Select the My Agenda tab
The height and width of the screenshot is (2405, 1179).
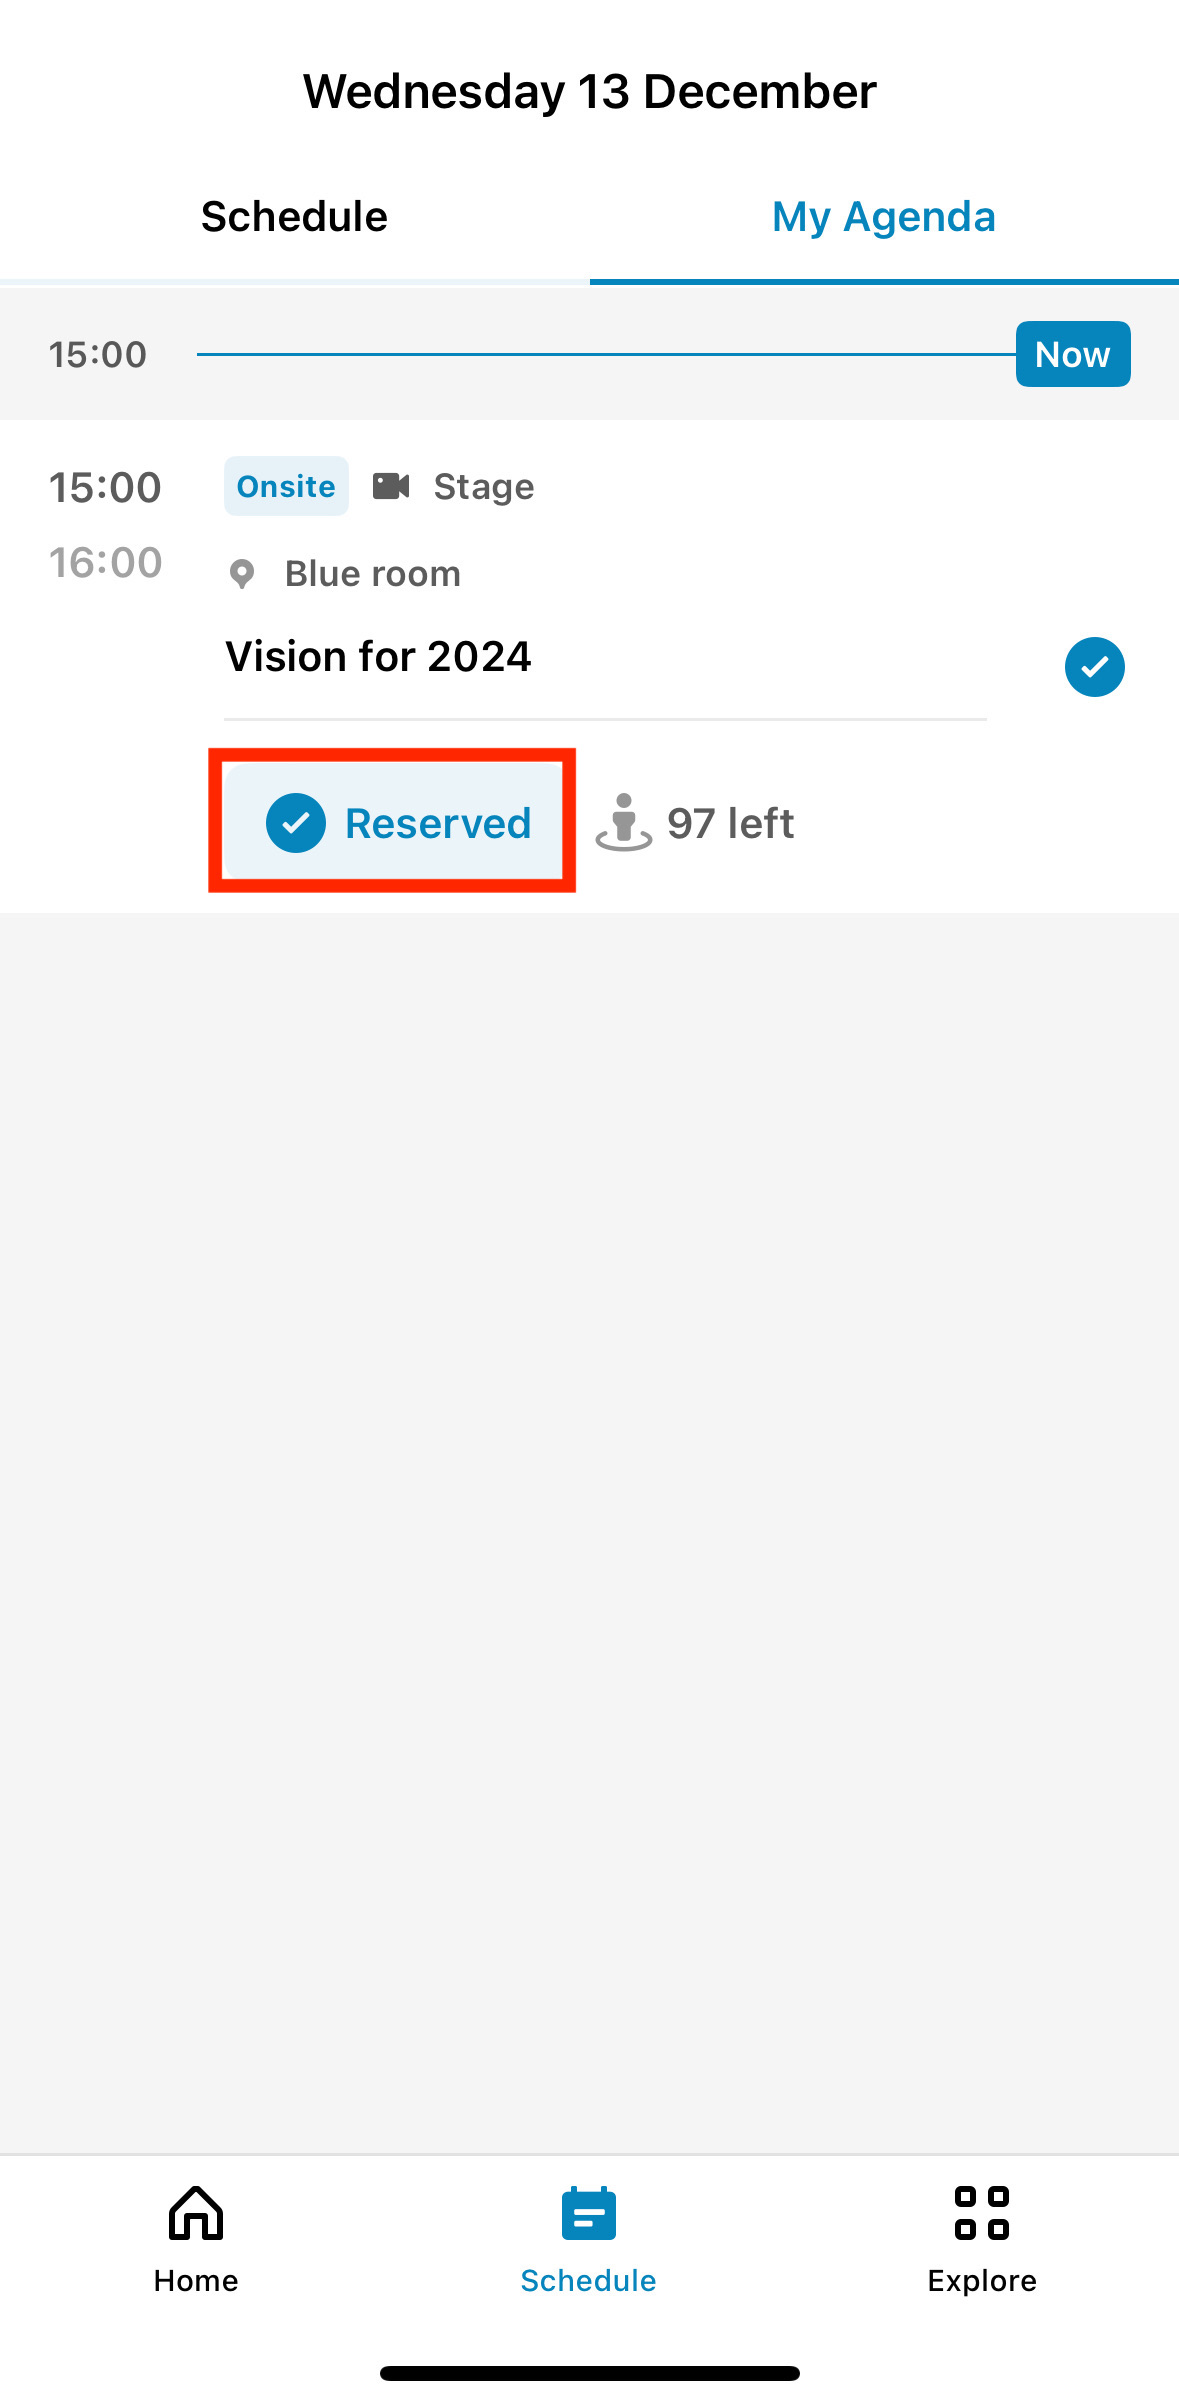[884, 217]
